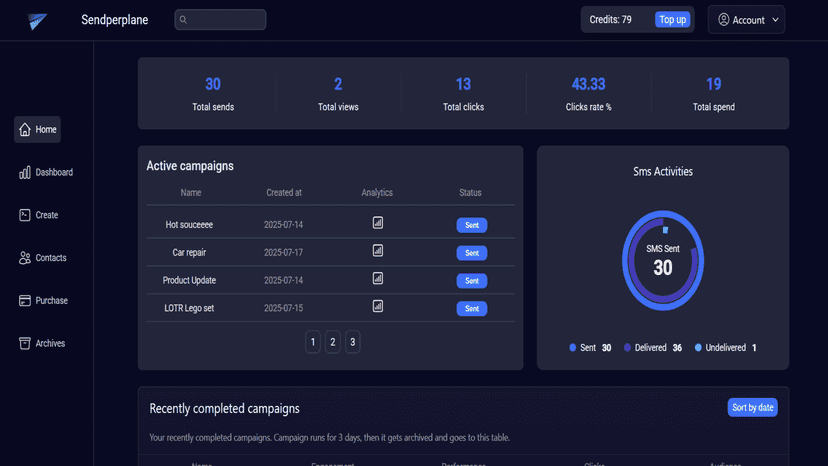This screenshot has height=466, width=828.
Task: Click the Contacts people icon
Action: click(25, 258)
